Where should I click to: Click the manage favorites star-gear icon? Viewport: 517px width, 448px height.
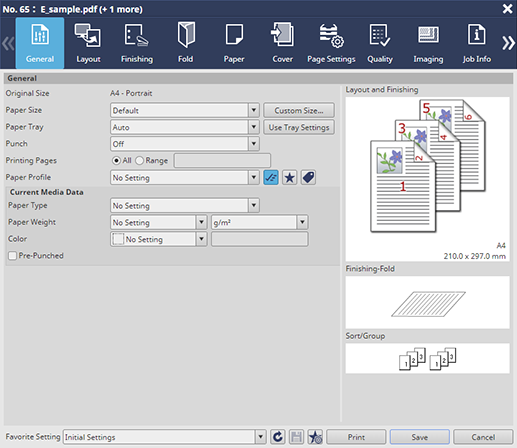[x=315, y=437]
